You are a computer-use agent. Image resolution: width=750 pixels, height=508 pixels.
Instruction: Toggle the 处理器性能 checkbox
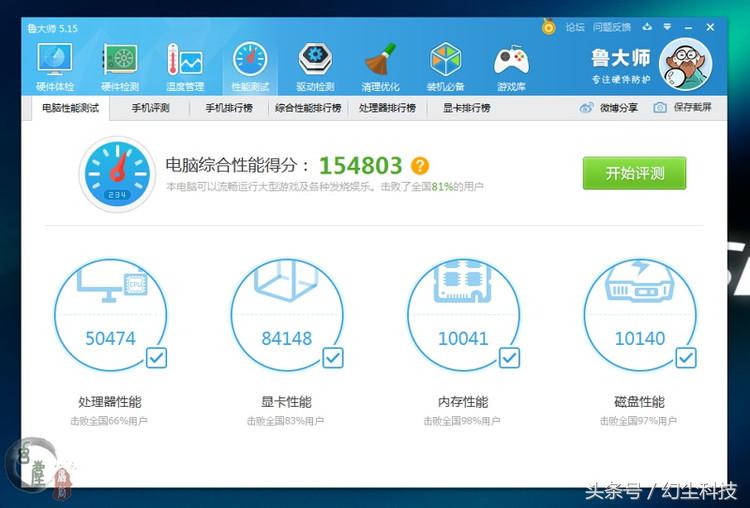pyautogui.click(x=156, y=357)
